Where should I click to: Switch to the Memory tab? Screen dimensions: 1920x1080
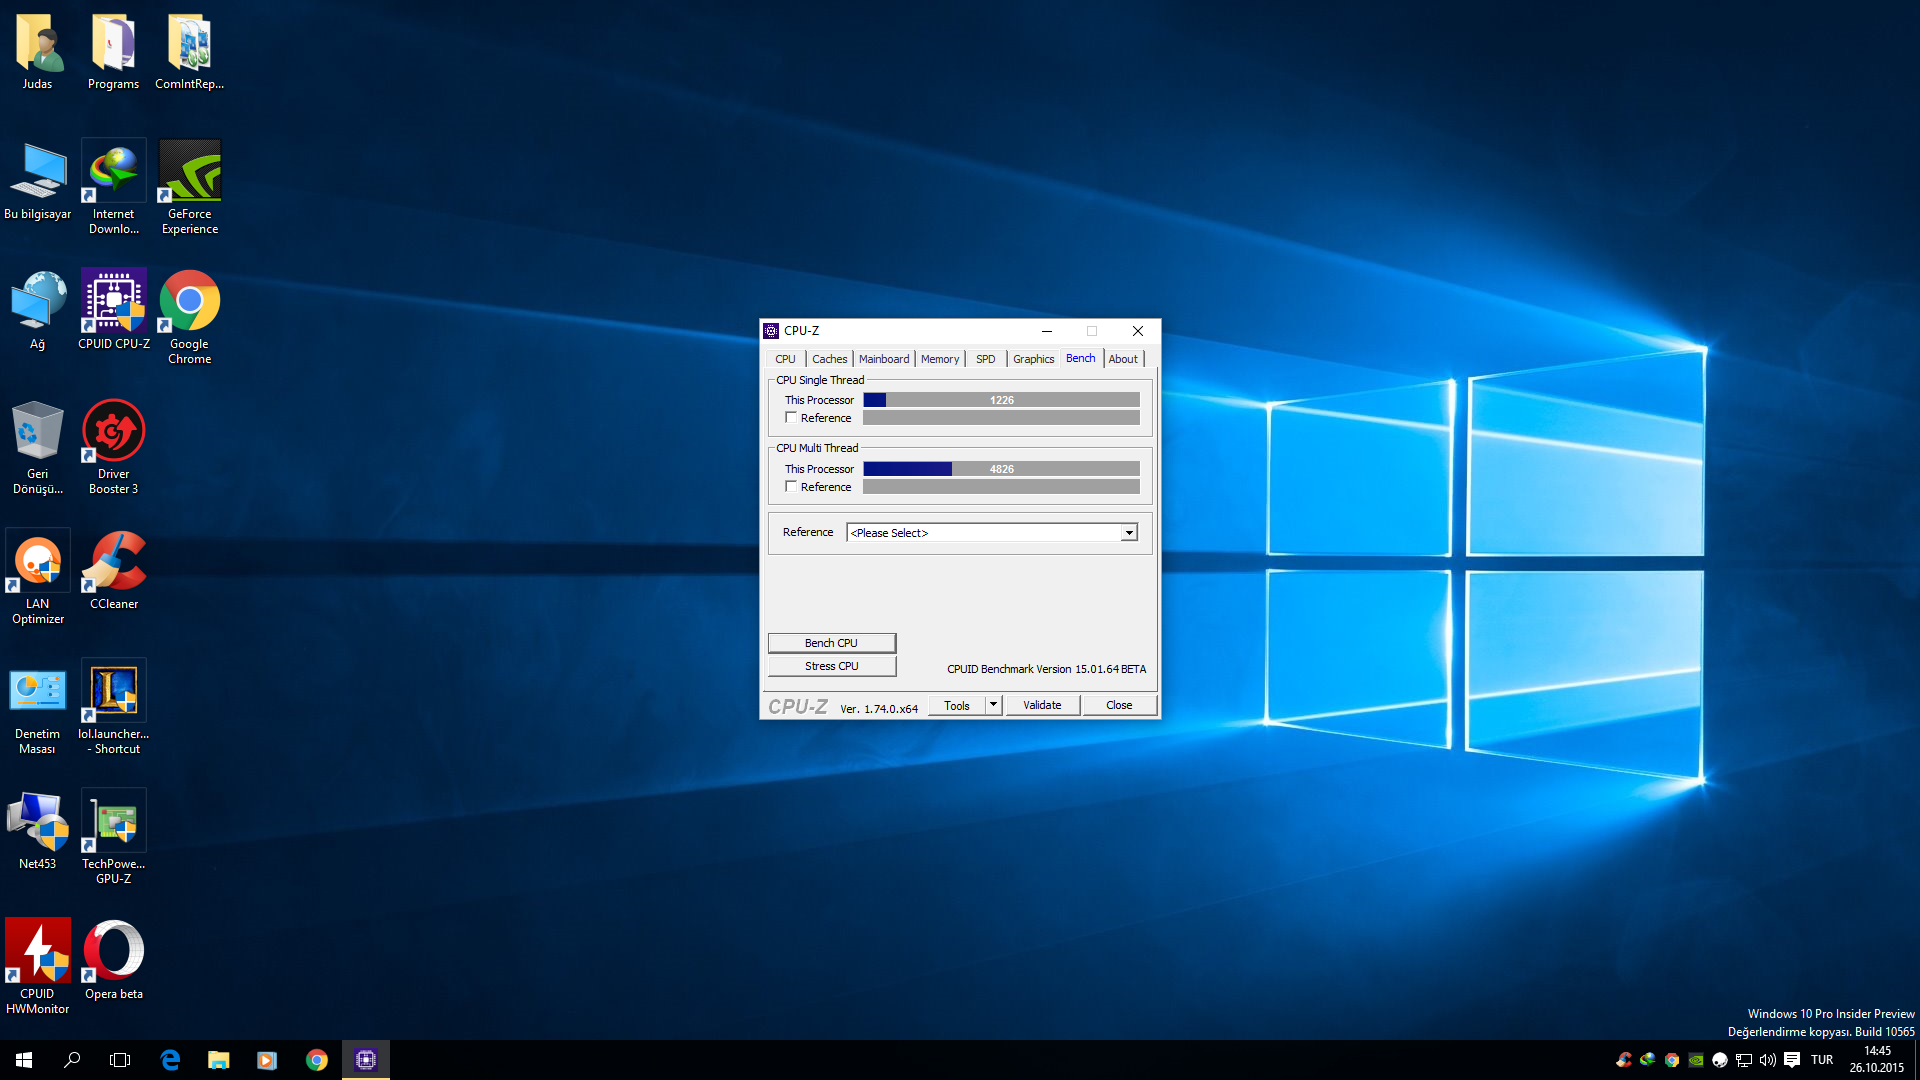pos(940,359)
